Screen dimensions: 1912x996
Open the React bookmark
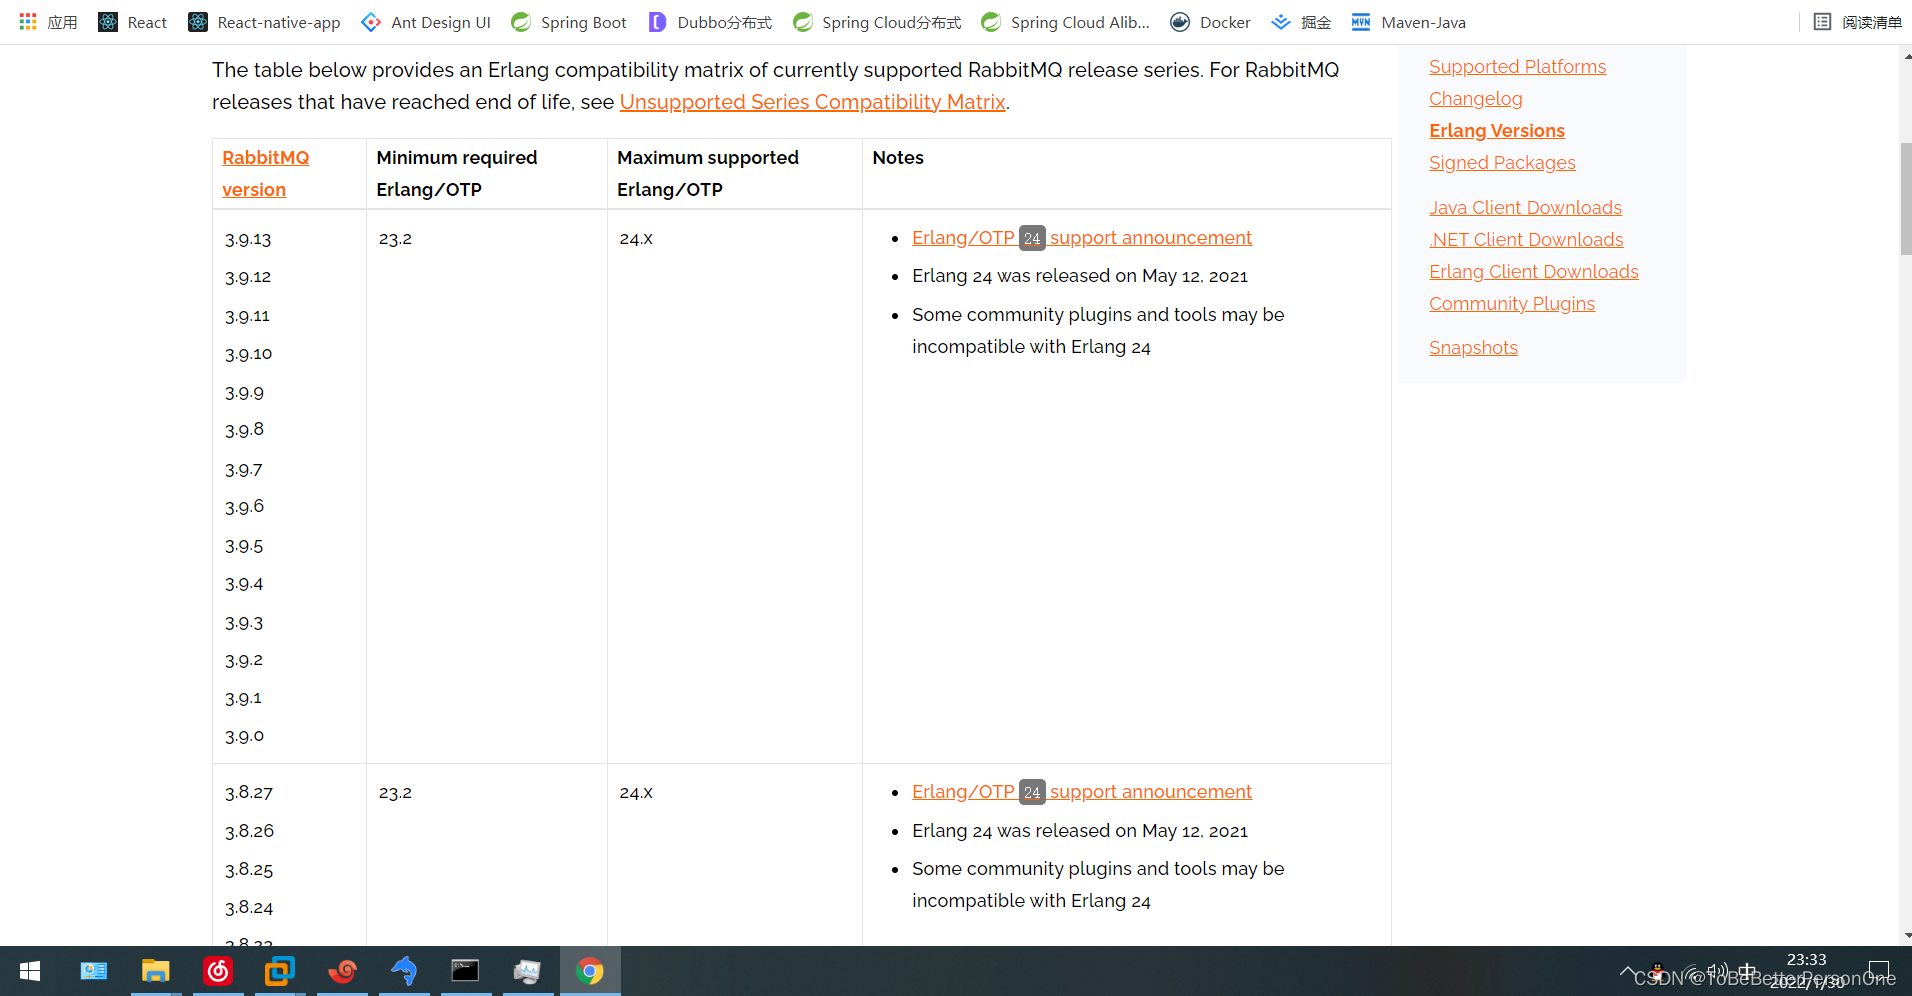point(132,22)
